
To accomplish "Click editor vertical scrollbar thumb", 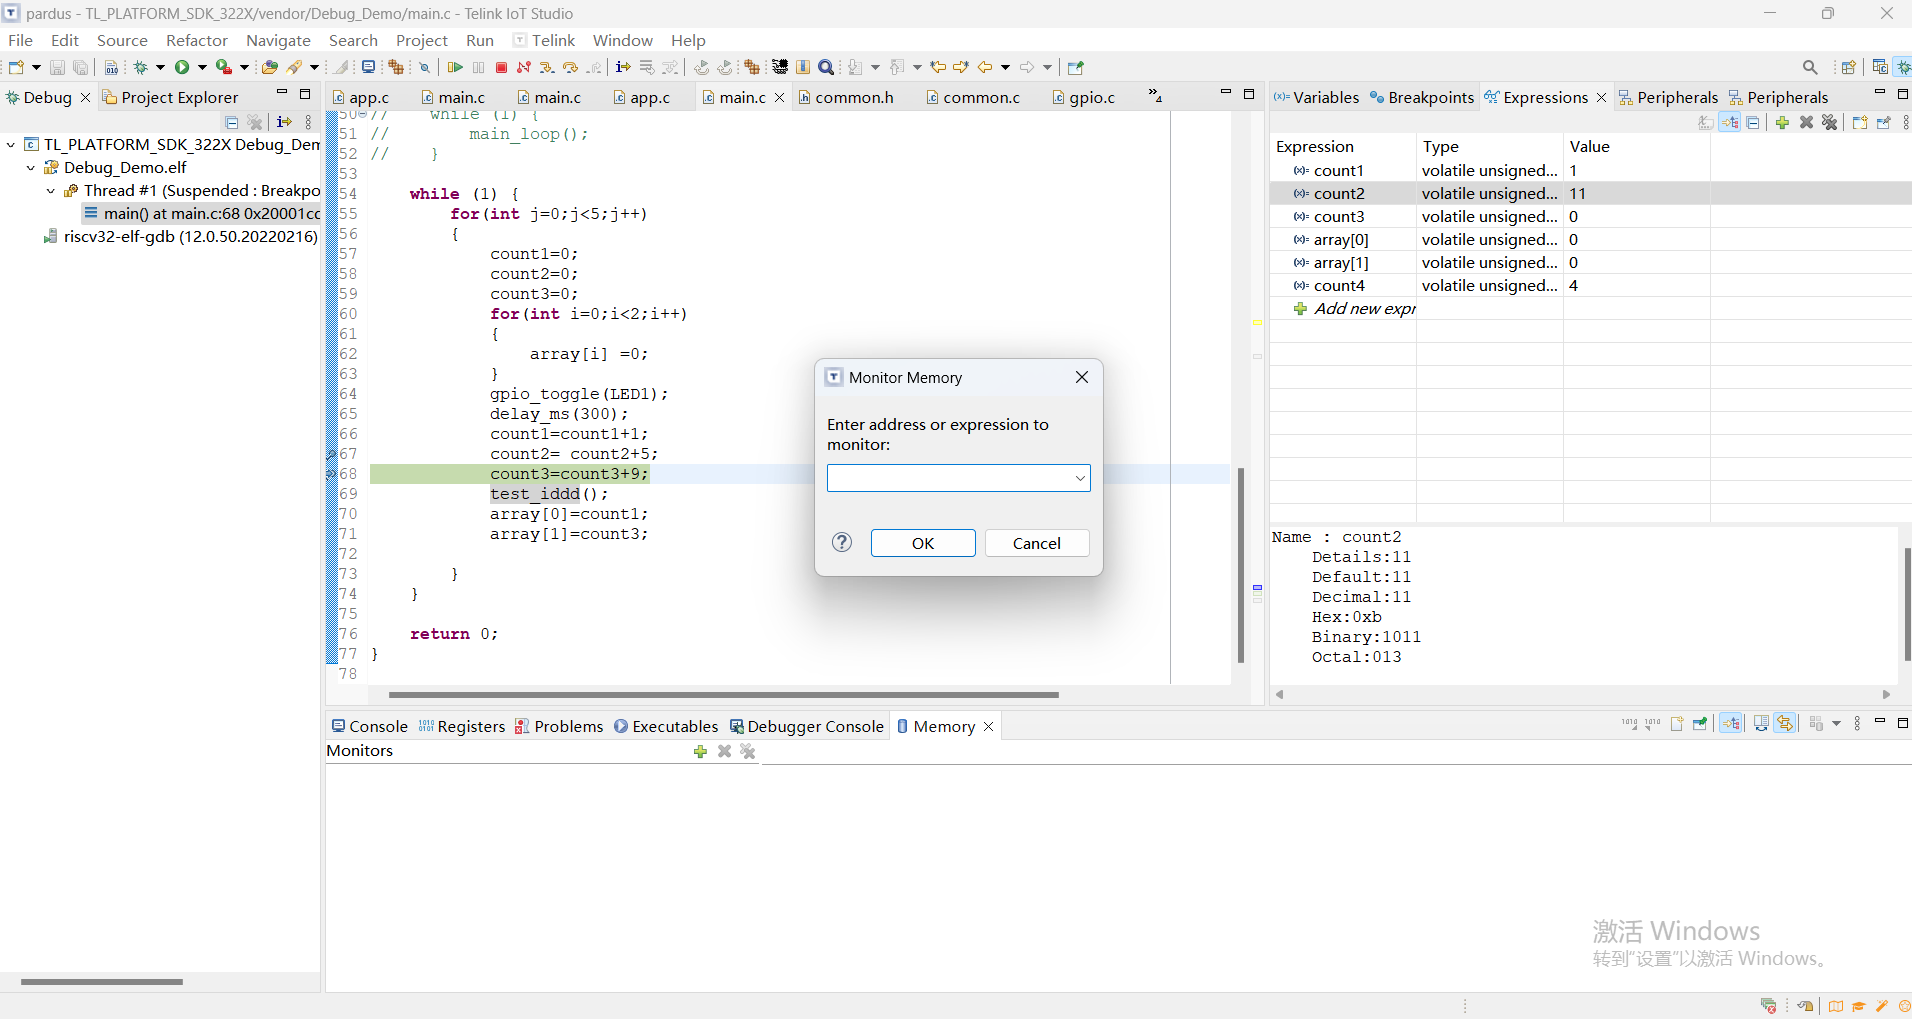I will point(1240,565).
